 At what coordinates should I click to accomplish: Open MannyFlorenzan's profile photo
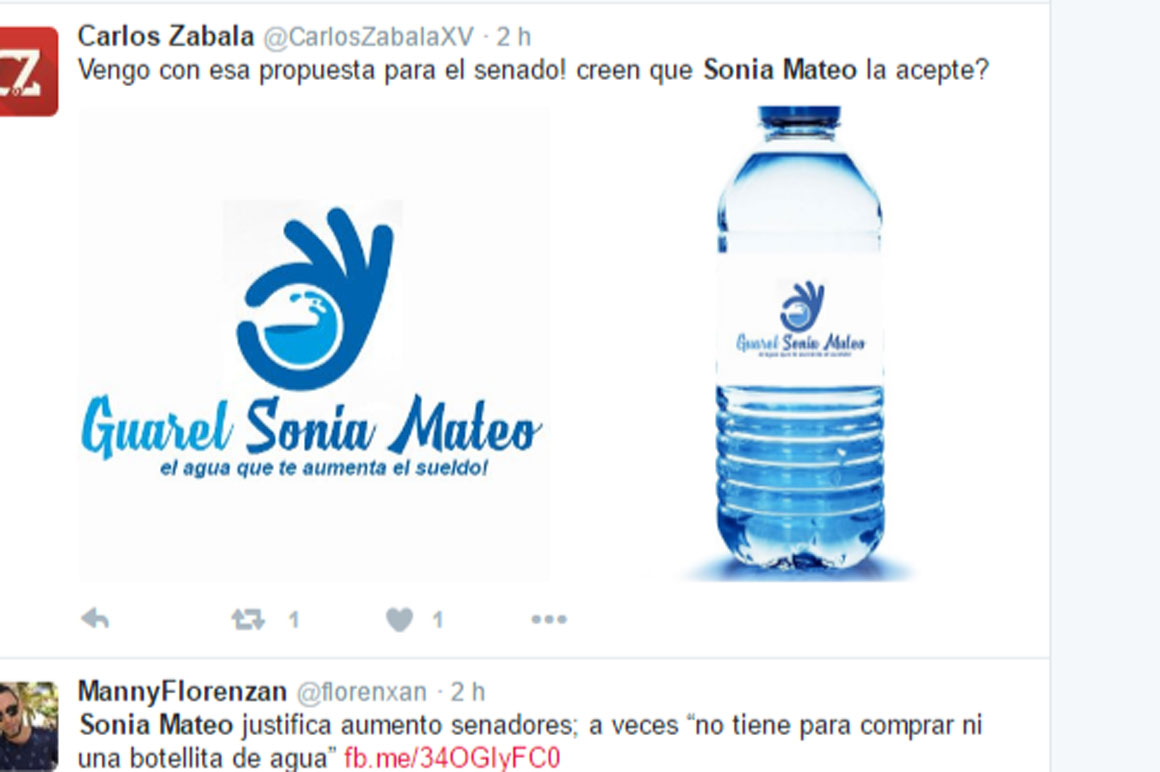point(28,726)
